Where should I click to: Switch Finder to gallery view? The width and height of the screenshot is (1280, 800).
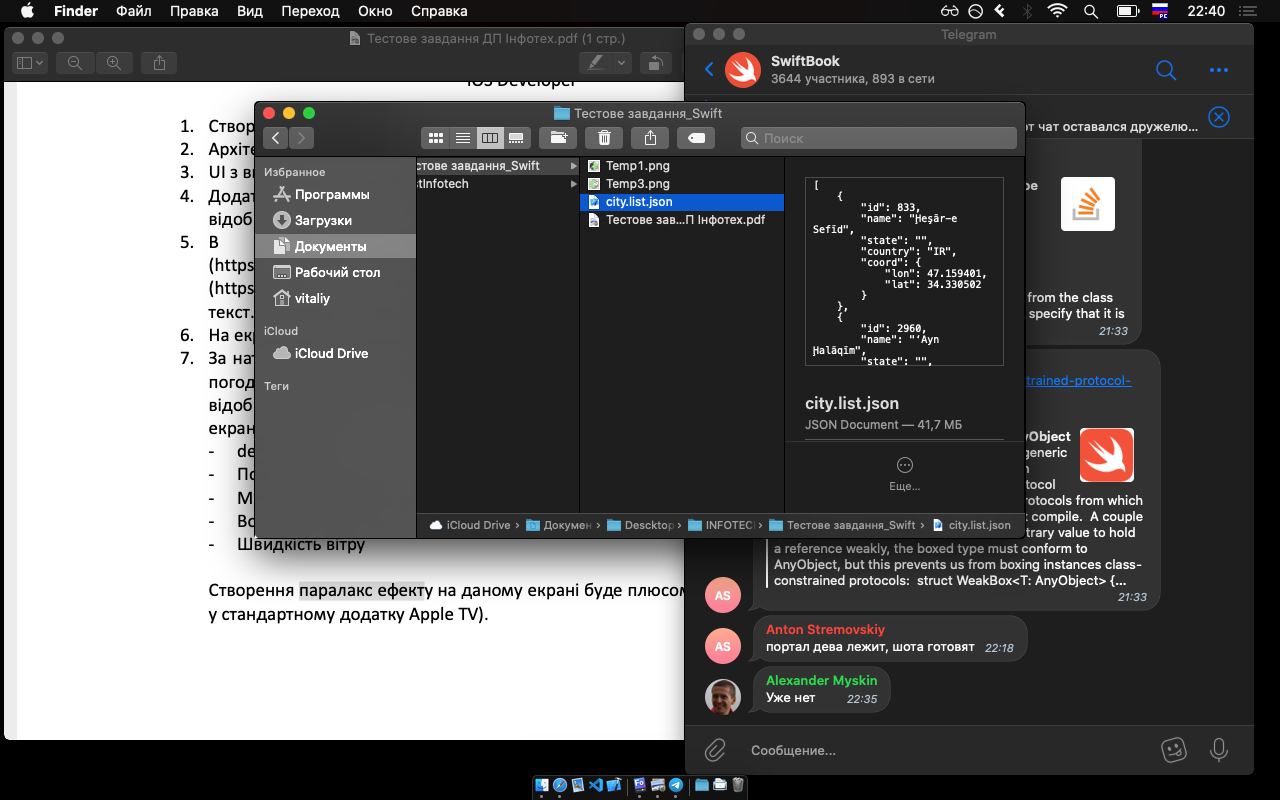tap(516, 138)
